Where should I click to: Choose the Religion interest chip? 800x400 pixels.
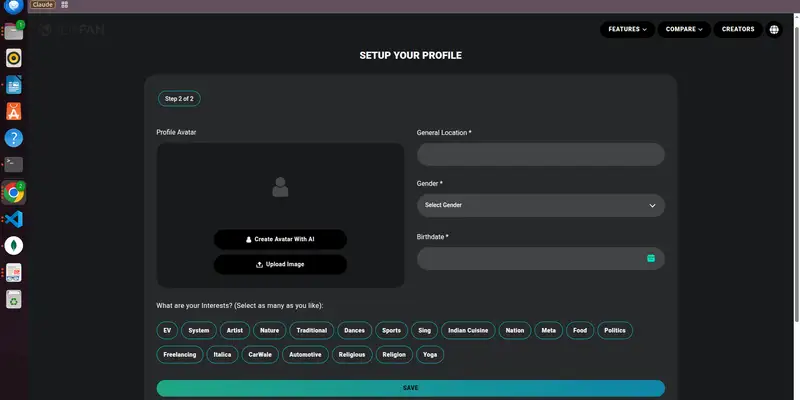coord(394,355)
